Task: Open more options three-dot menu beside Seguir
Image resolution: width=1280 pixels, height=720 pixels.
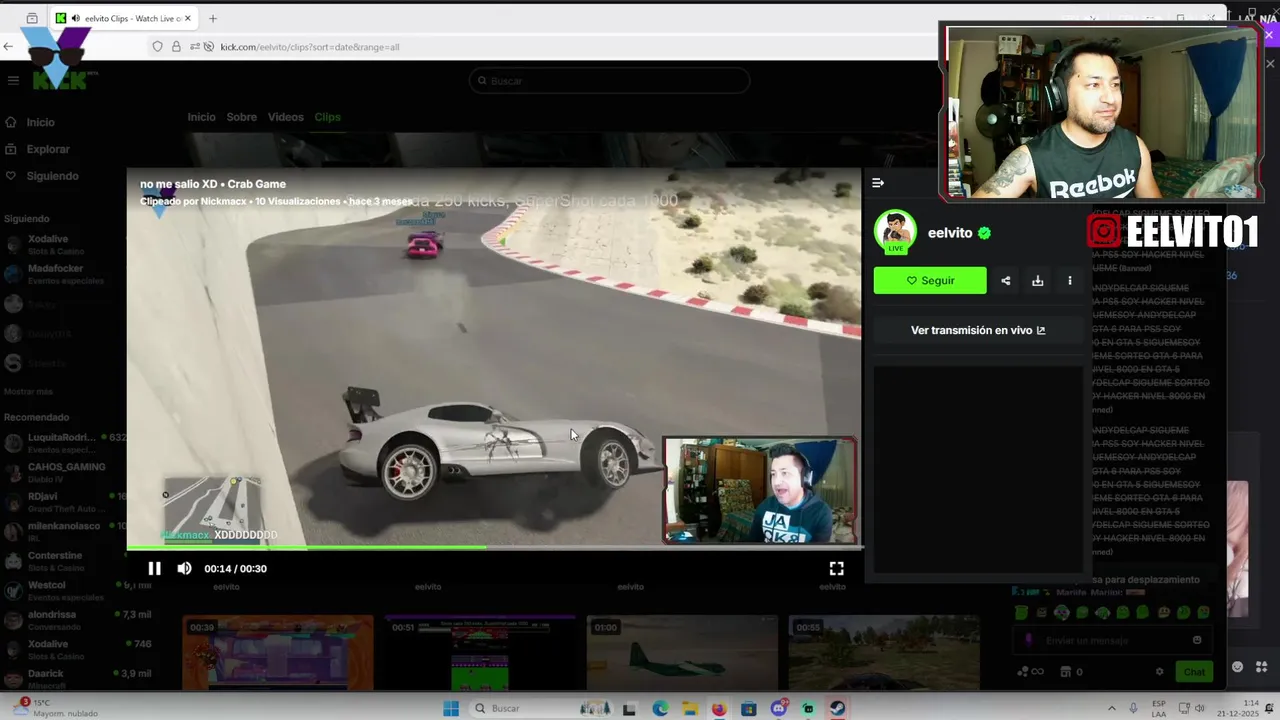Action: (1070, 281)
